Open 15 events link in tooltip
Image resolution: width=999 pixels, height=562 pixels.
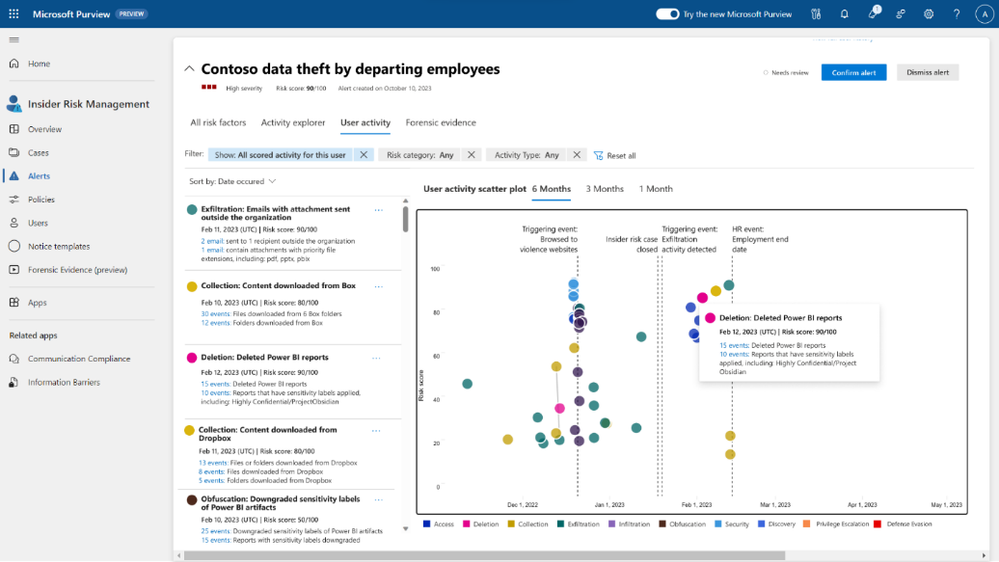[734, 345]
